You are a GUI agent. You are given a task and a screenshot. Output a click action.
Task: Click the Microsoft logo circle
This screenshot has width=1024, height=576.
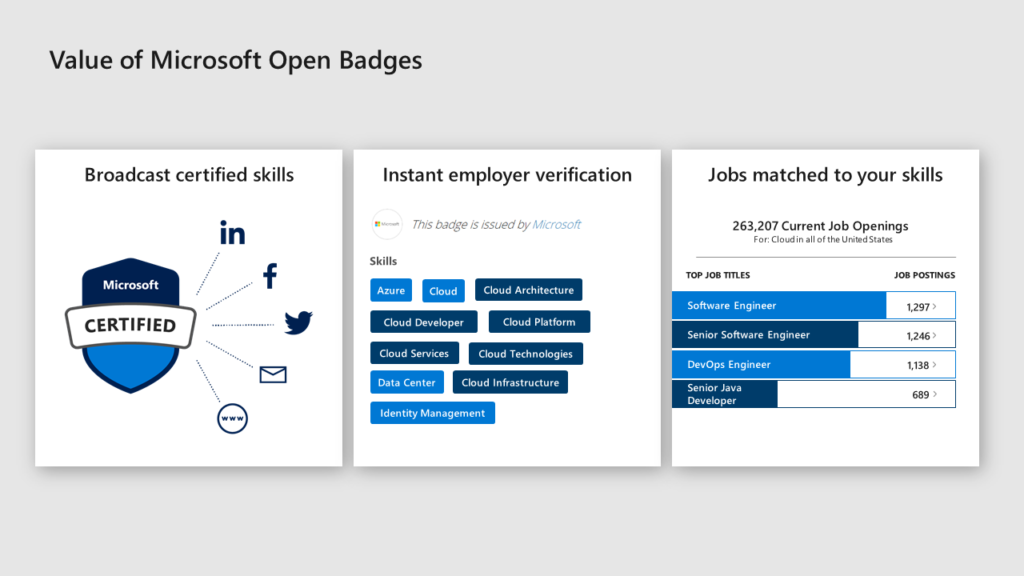click(x=387, y=224)
